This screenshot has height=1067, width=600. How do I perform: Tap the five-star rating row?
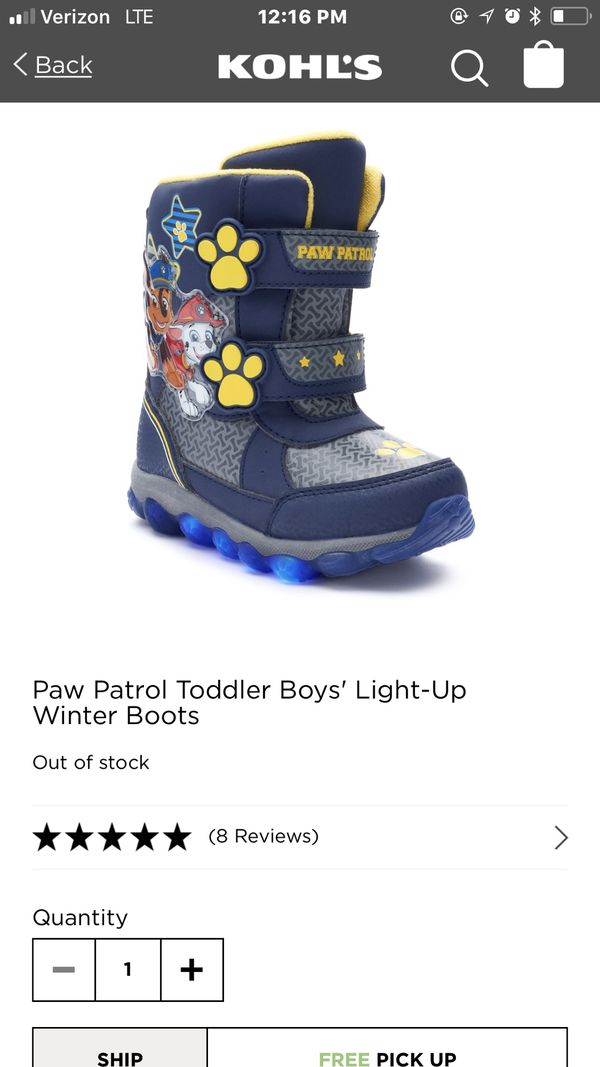[300, 838]
